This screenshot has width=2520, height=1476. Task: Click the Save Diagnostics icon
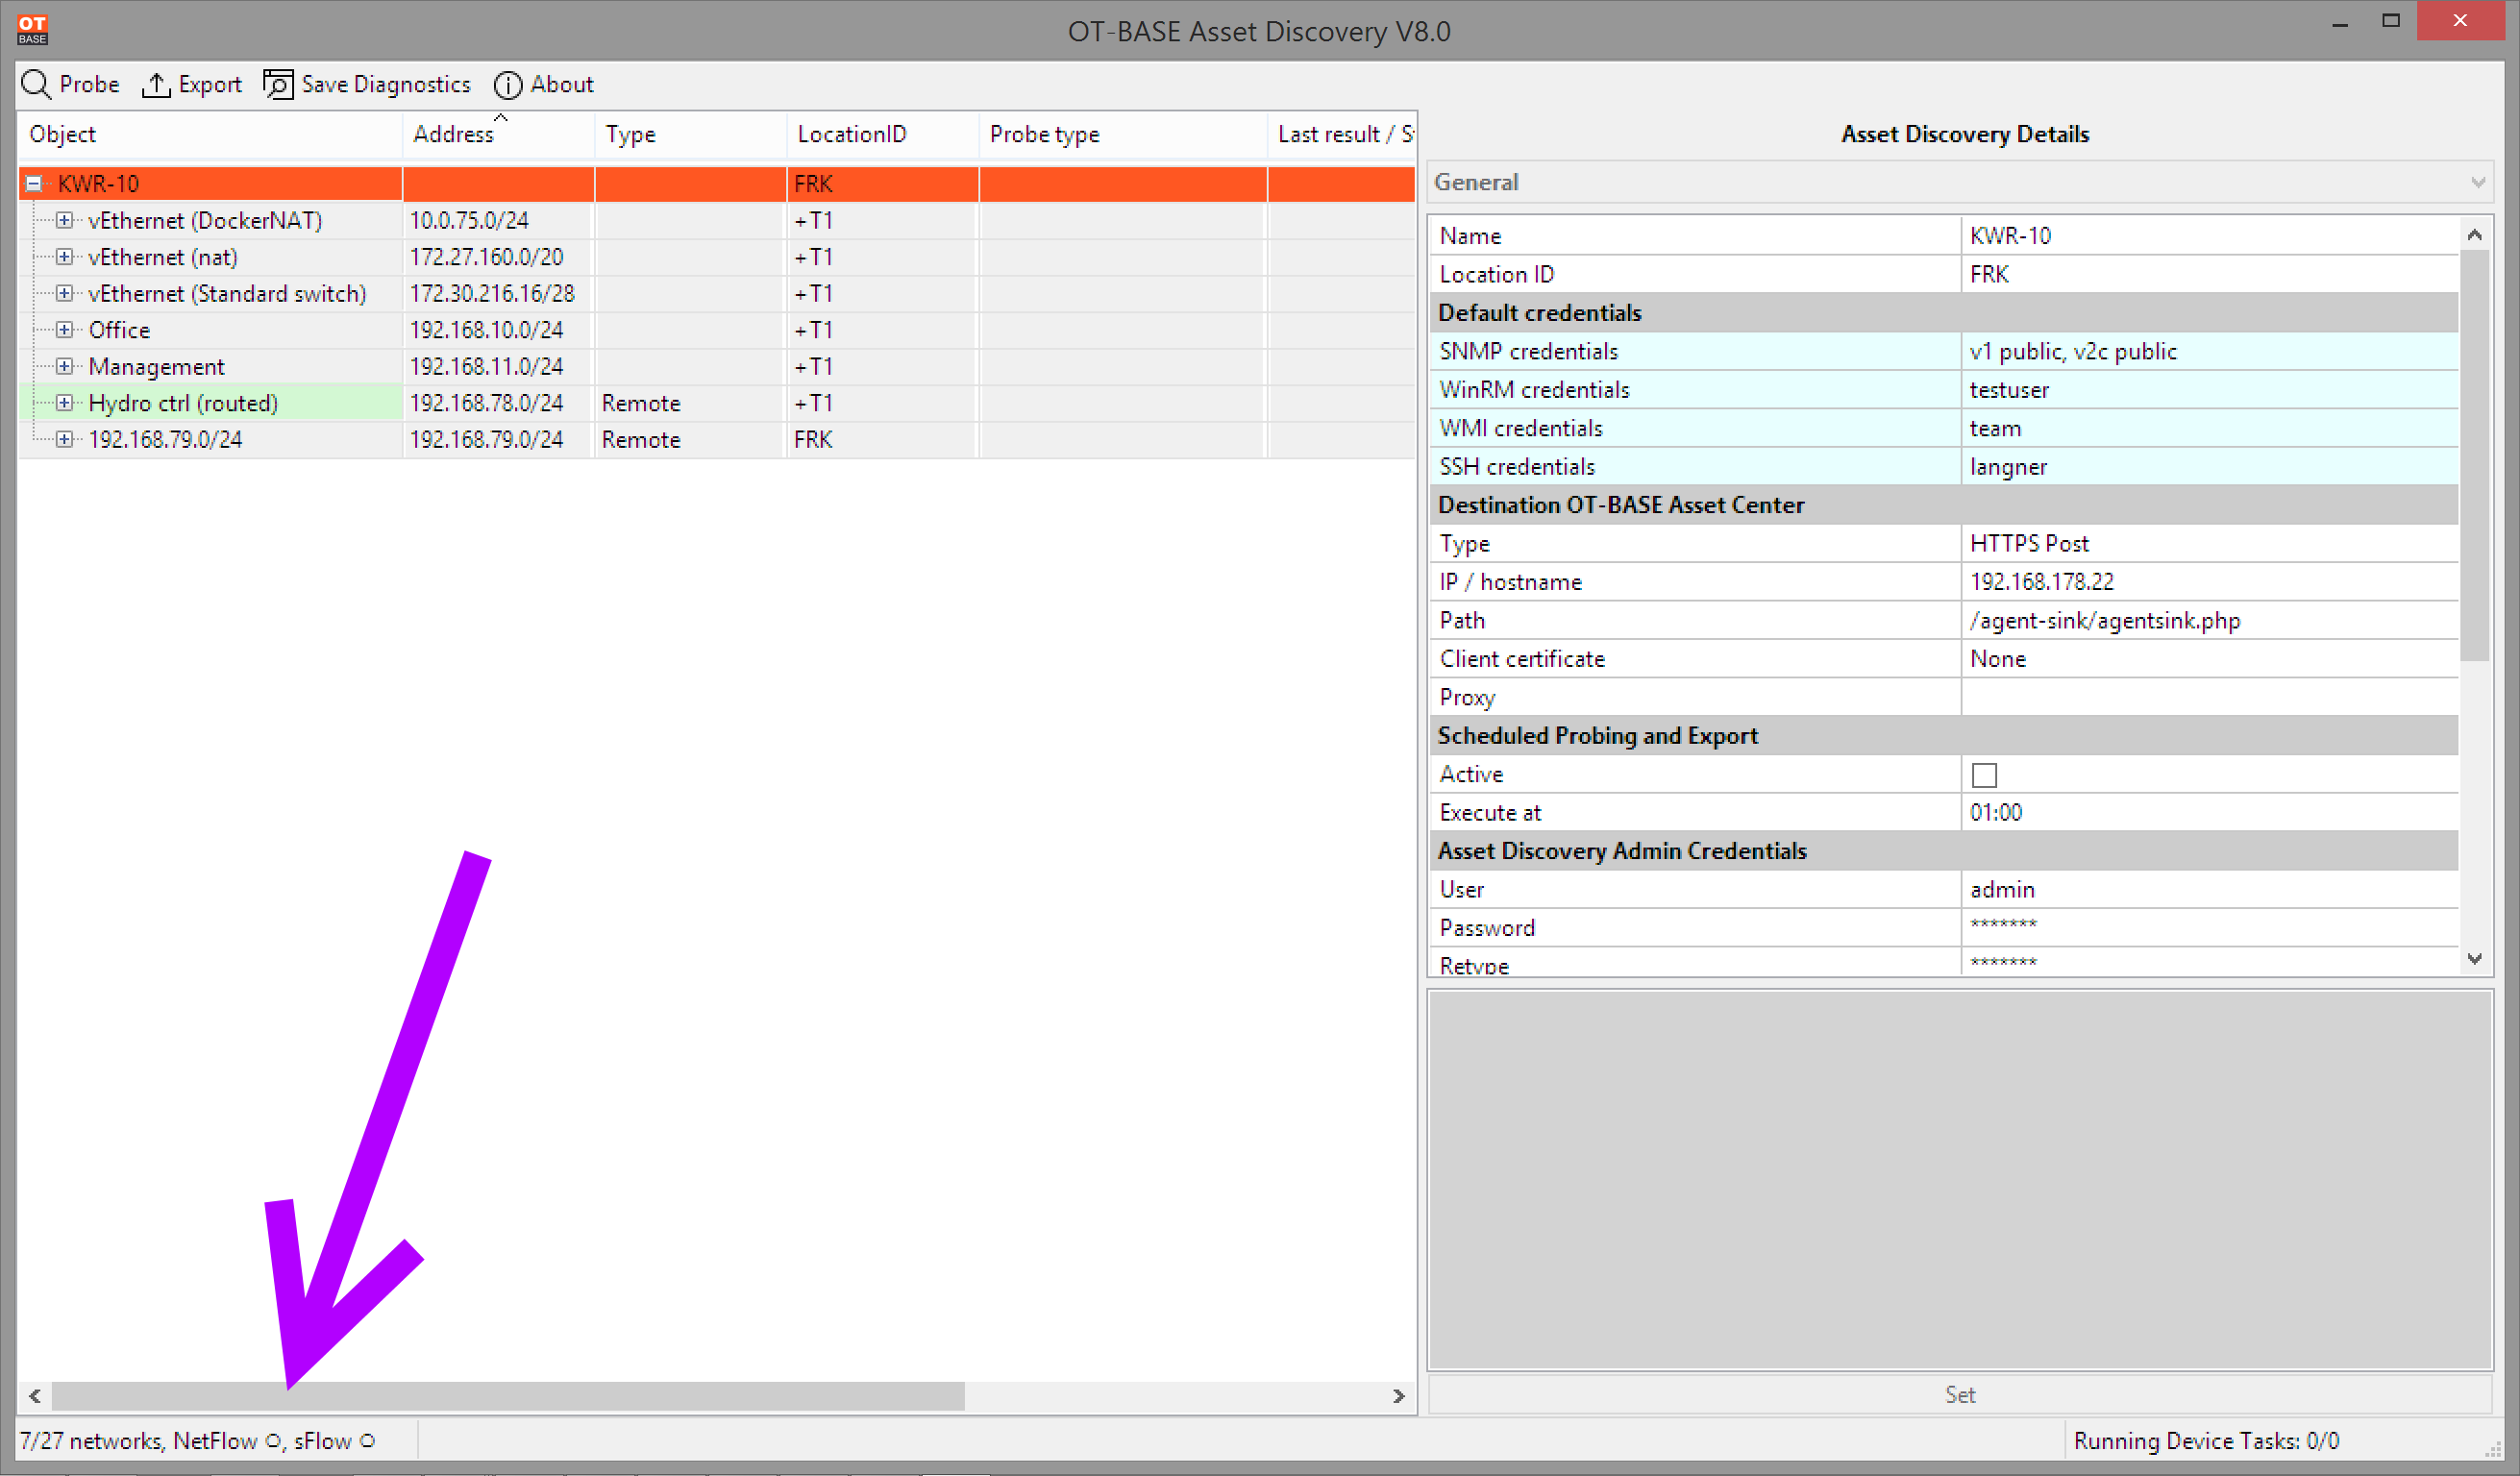point(278,85)
